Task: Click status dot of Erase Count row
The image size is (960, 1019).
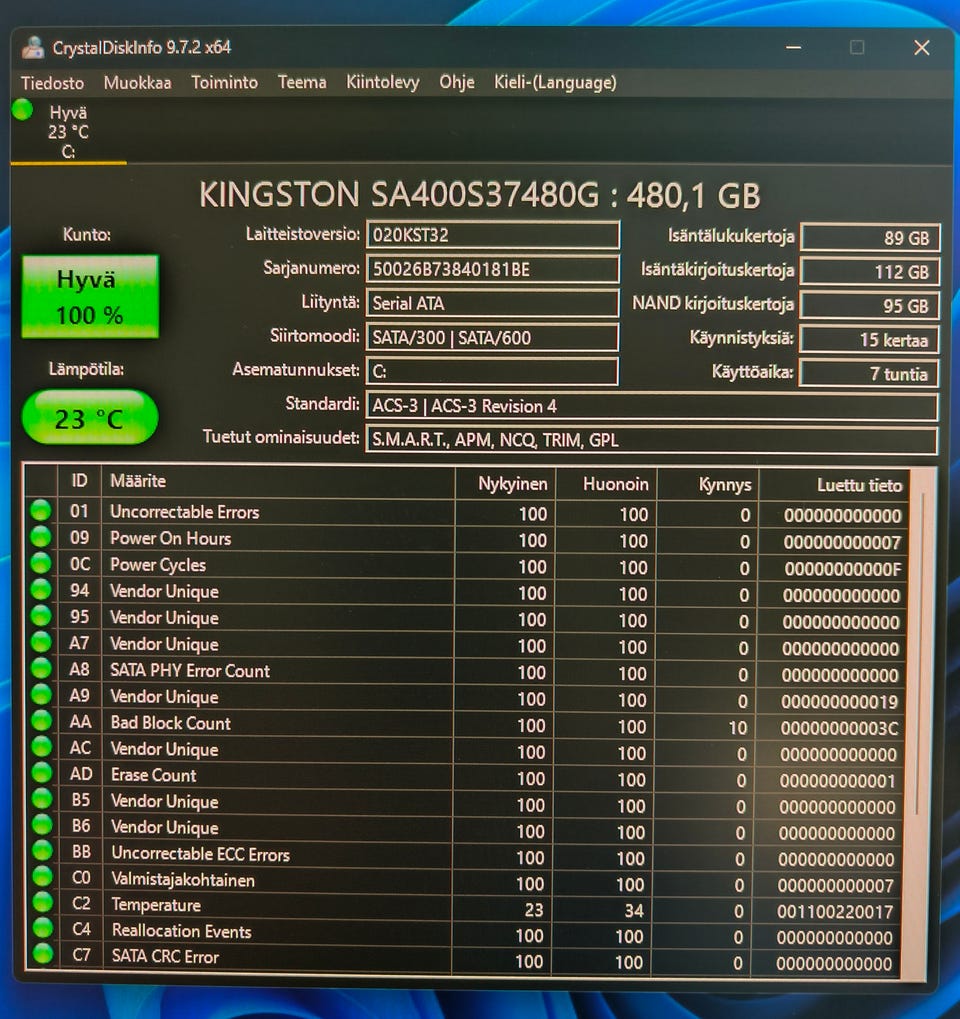Action: [42, 773]
